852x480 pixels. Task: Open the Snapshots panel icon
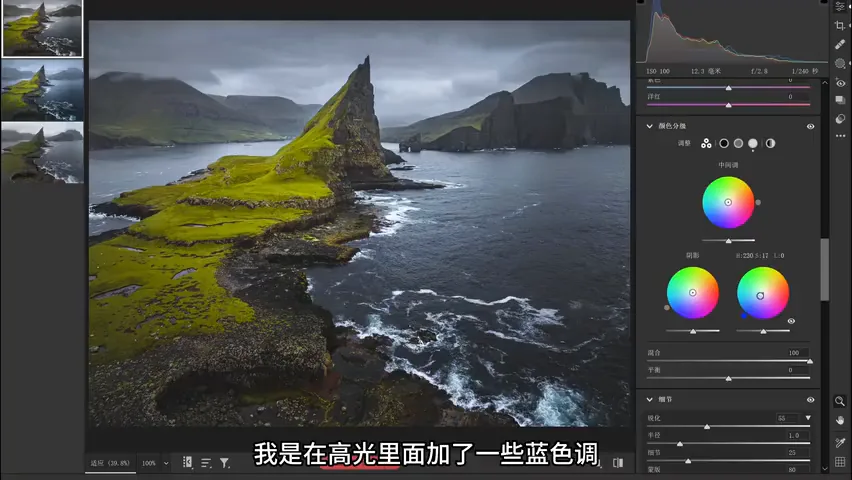click(840, 100)
